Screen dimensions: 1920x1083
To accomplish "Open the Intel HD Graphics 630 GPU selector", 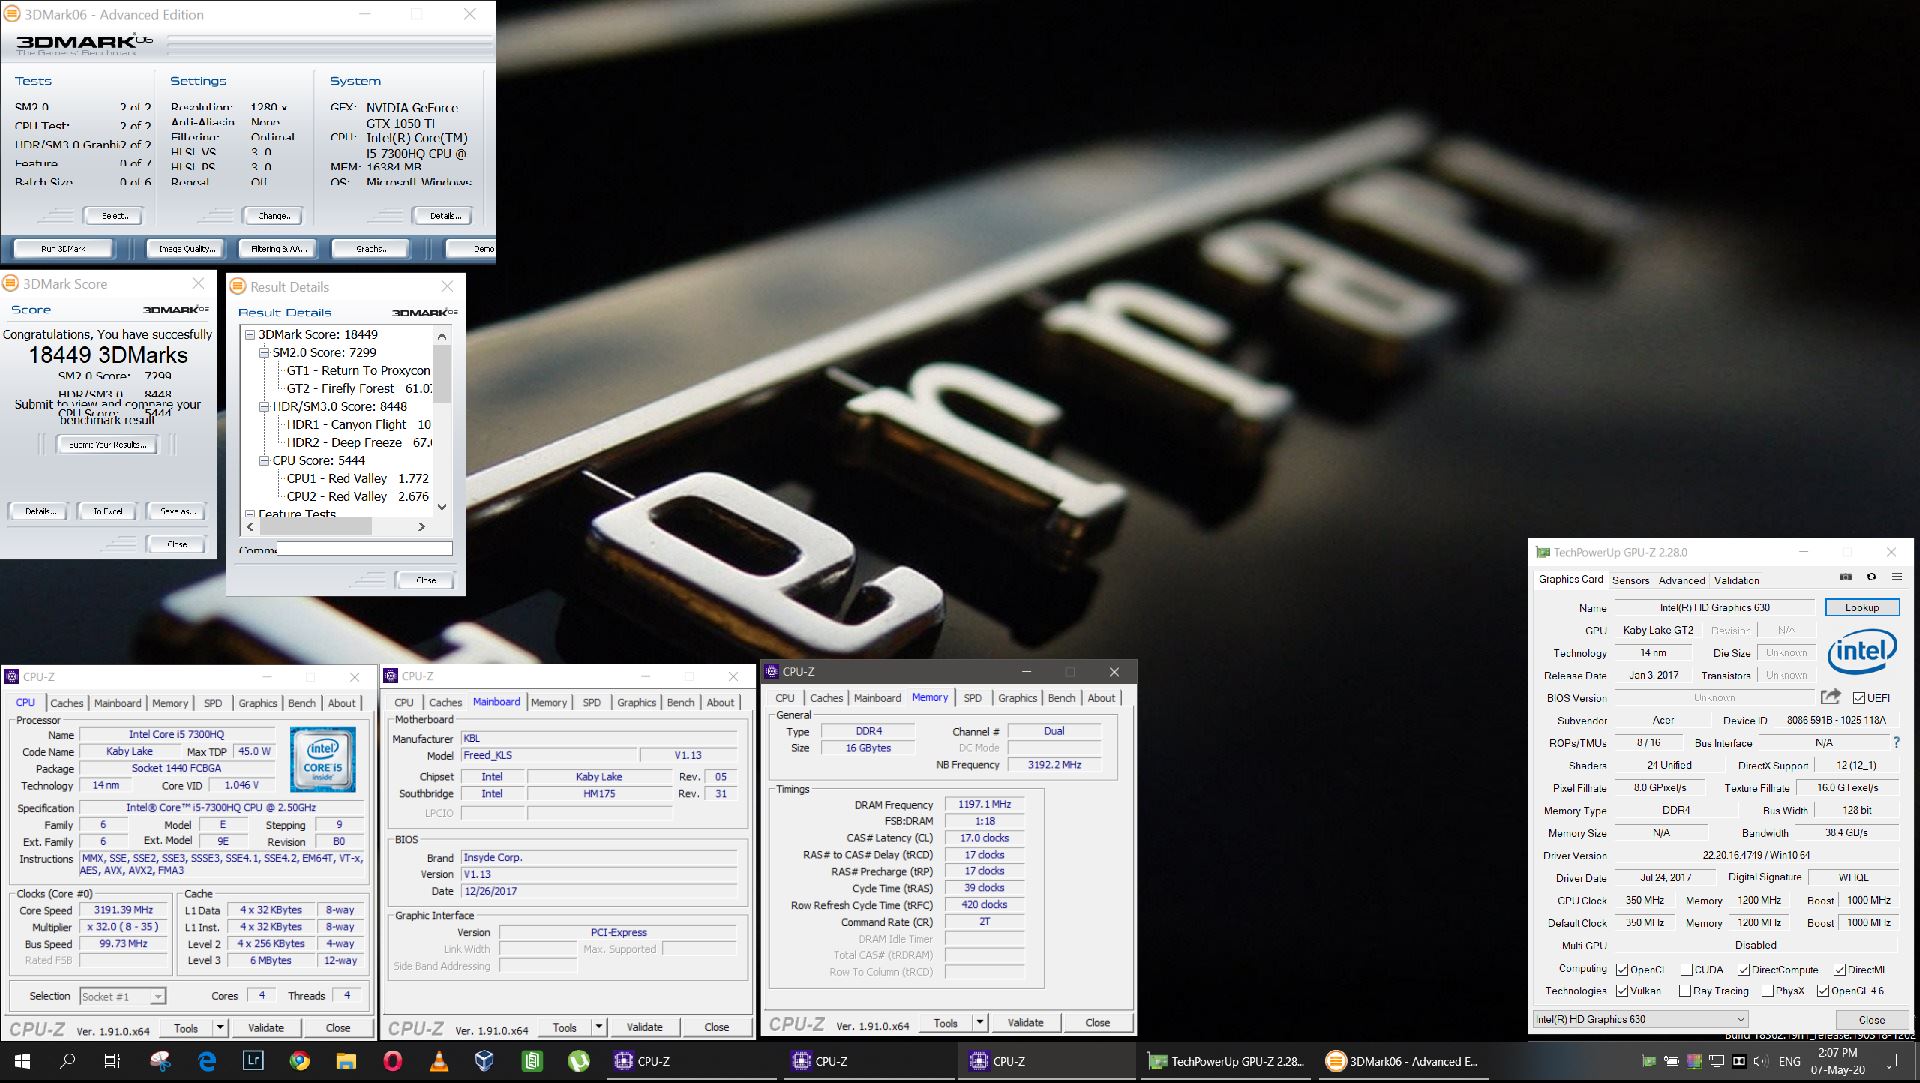I will click(1640, 1019).
